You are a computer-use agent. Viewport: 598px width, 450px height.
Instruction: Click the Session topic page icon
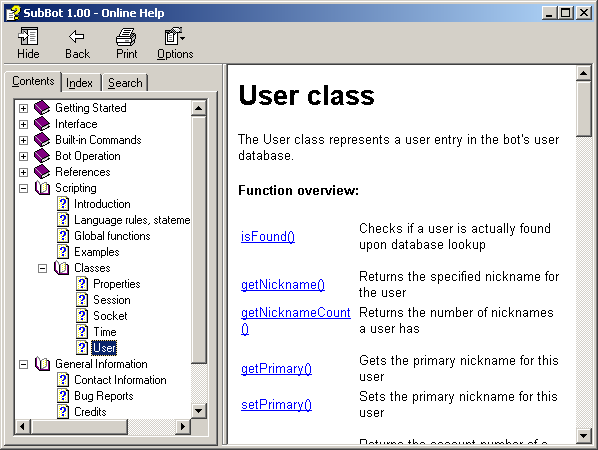point(82,300)
